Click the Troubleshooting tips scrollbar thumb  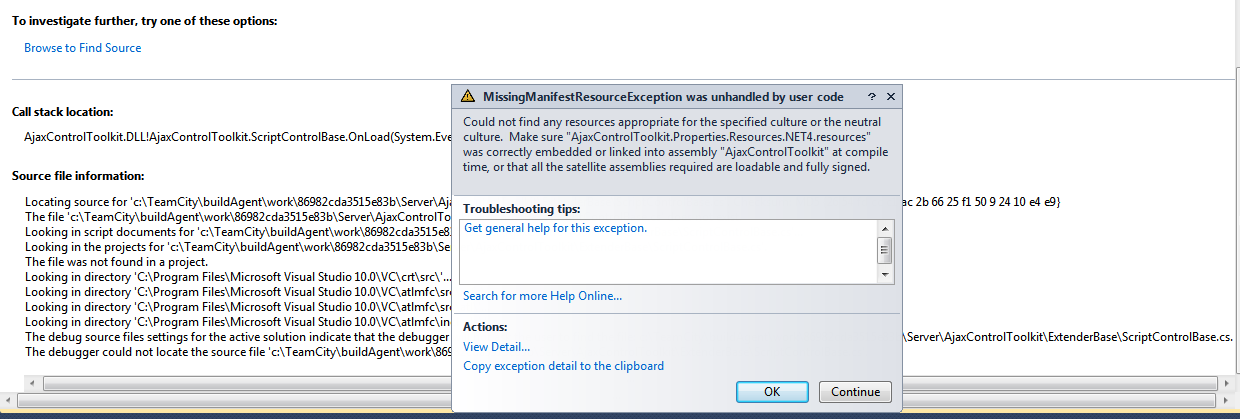tap(884, 249)
